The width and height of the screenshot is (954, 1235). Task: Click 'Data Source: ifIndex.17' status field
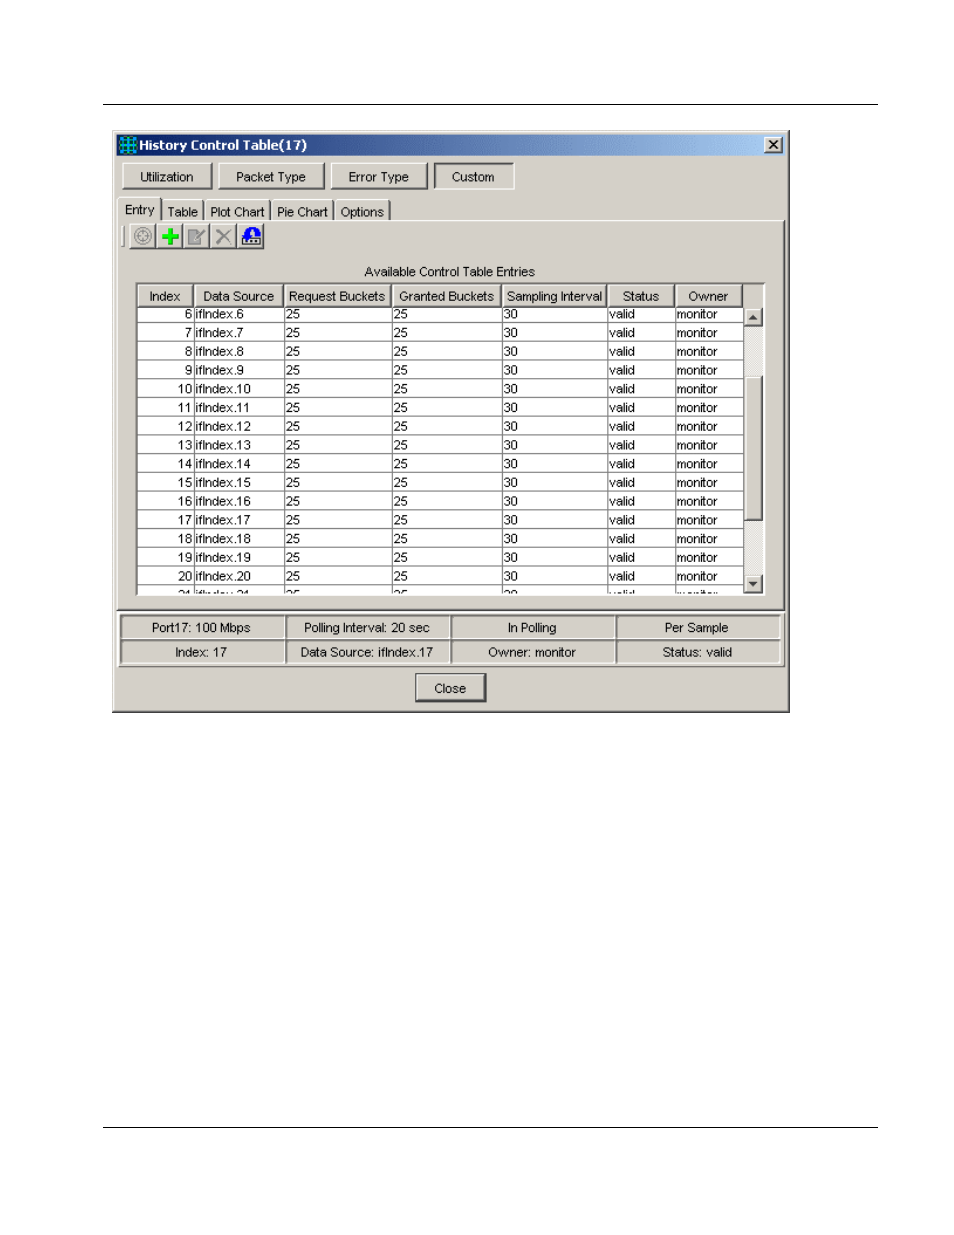(x=367, y=652)
